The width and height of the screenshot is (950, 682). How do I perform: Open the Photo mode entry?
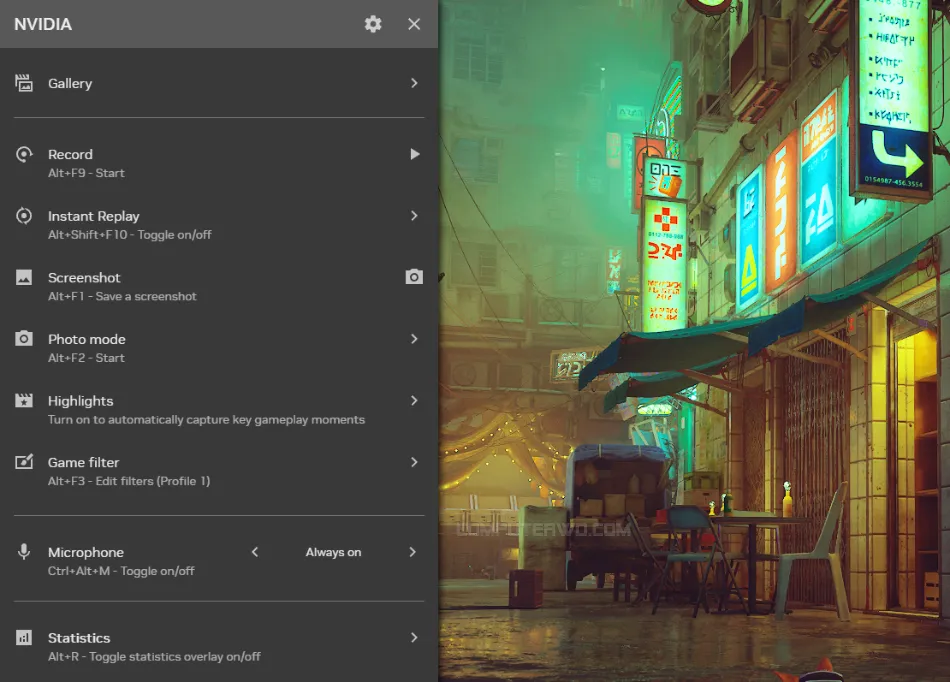click(x=219, y=348)
